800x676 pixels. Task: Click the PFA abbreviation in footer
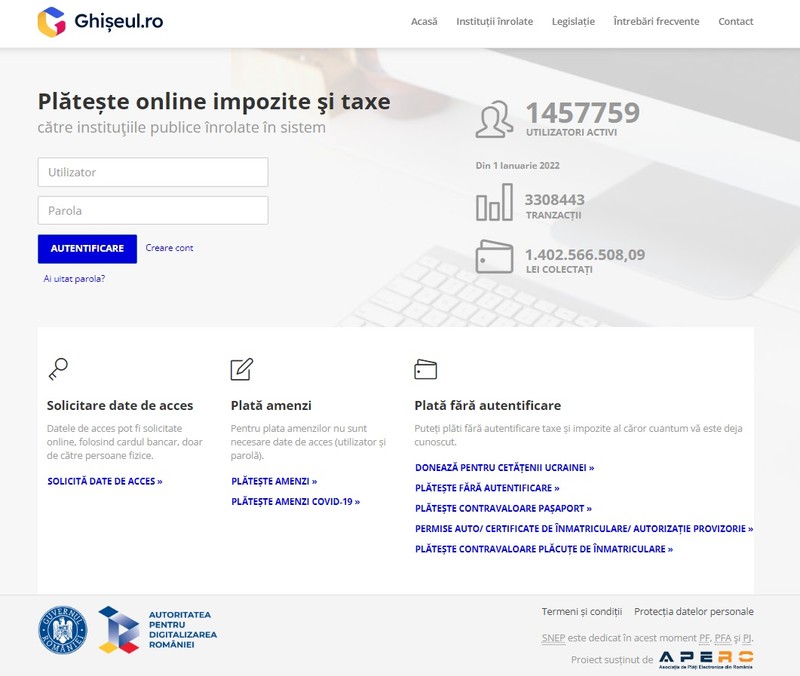pyautogui.click(x=723, y=638)
